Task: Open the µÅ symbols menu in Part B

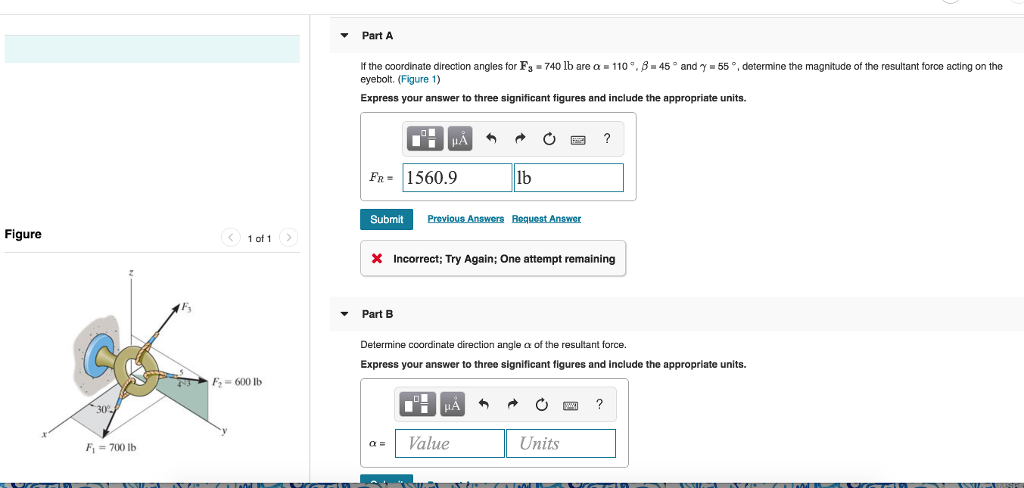Action: click(453, 405)
